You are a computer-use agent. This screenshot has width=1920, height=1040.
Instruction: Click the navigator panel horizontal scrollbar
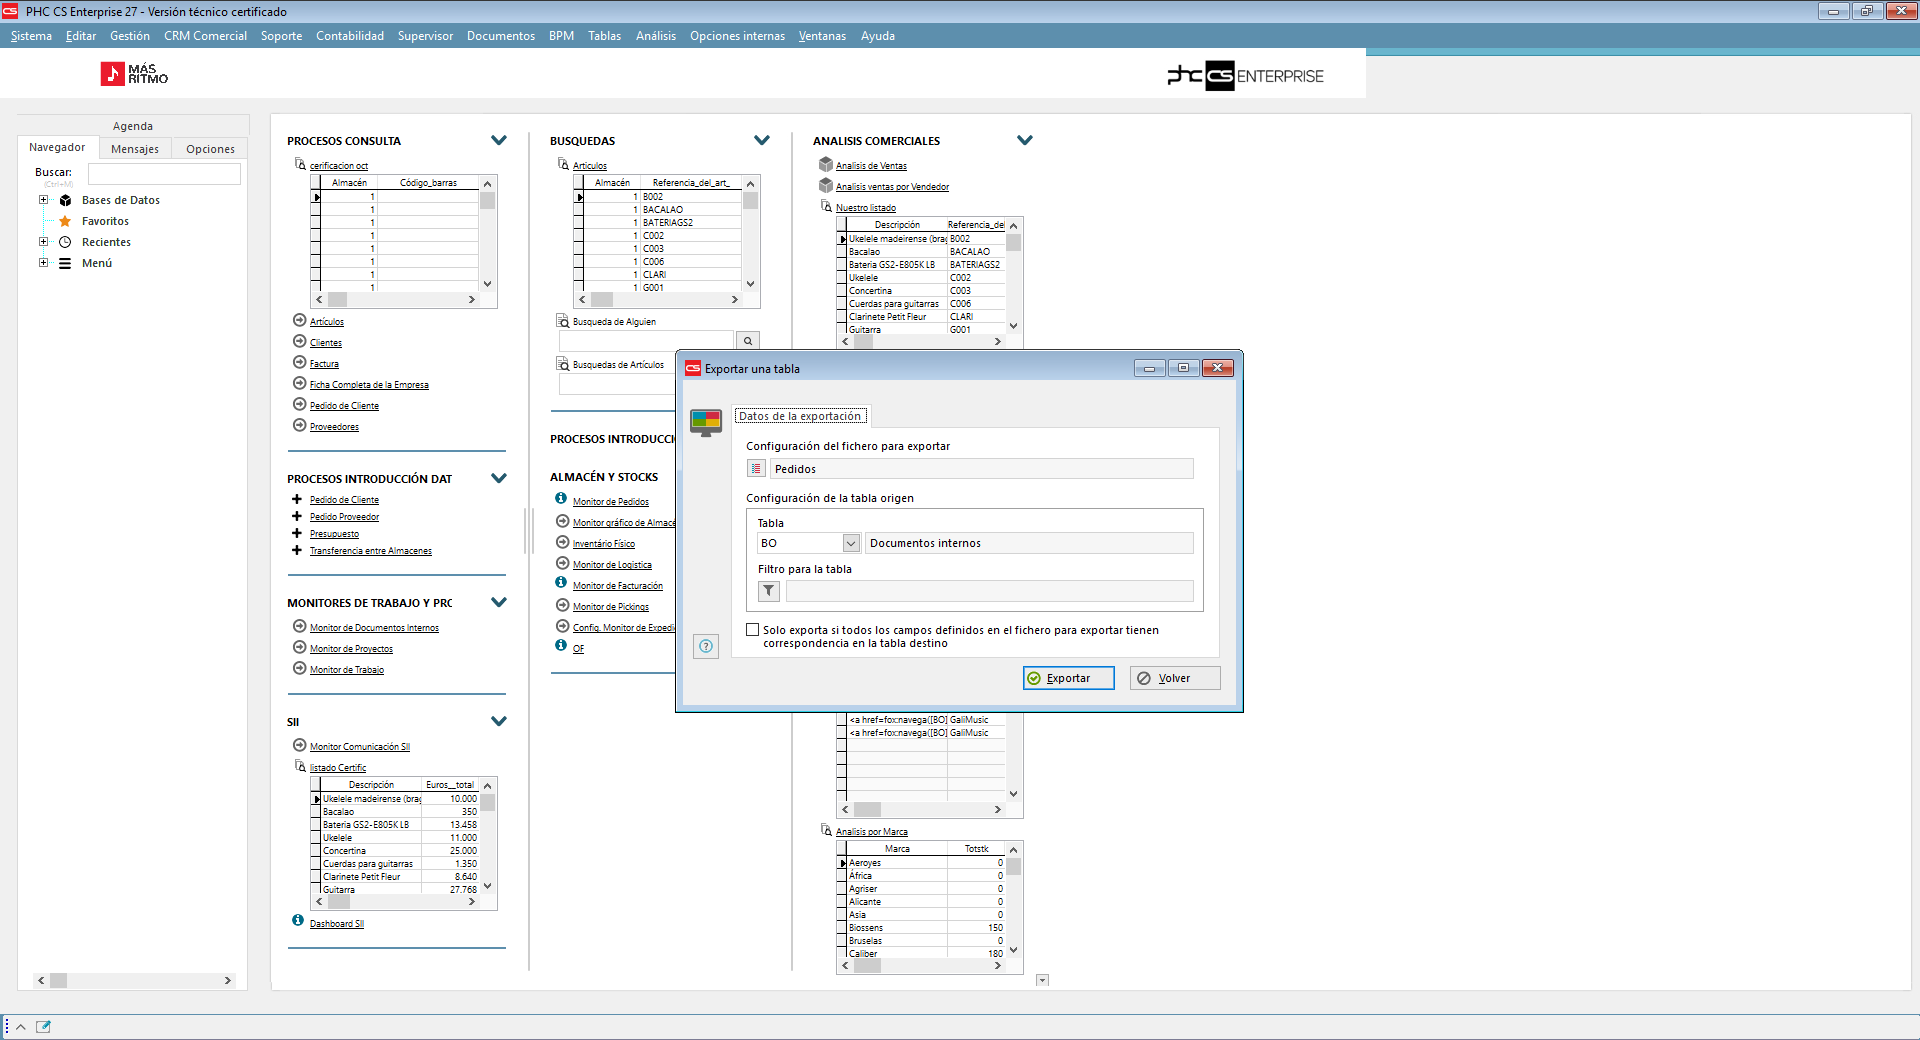[x=134, y=981]
